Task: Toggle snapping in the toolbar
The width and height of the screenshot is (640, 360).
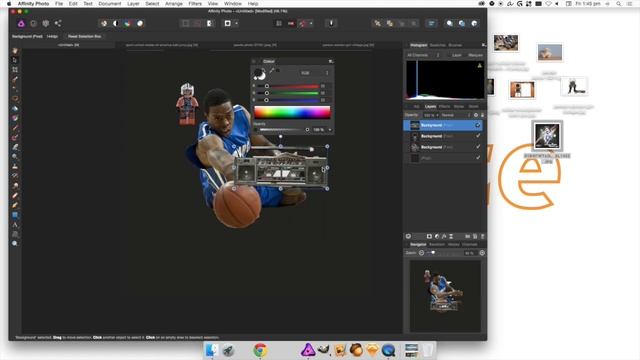Action: [303, 24]
